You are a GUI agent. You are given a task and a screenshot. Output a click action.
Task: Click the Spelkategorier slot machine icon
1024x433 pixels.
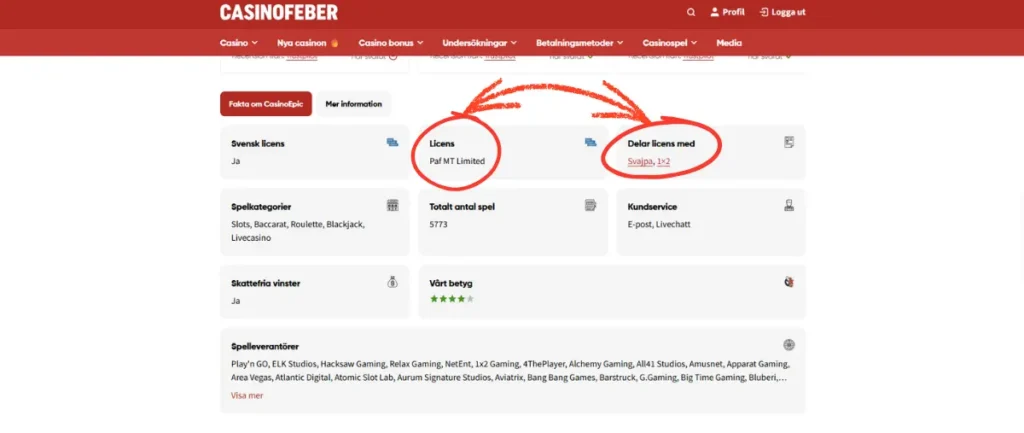pyautogui.click(x=392, y=205)
